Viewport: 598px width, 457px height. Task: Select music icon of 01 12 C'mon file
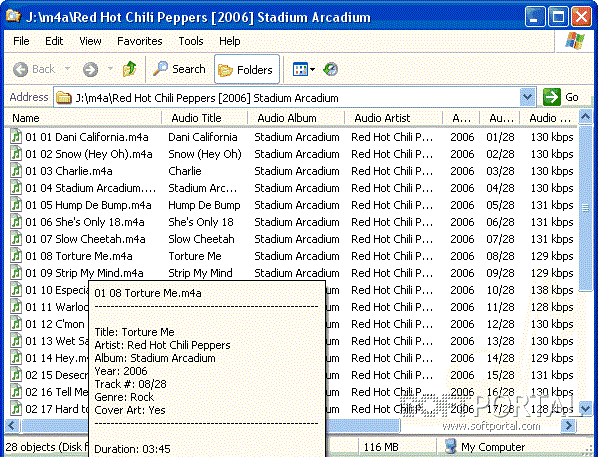pos(16,324)
